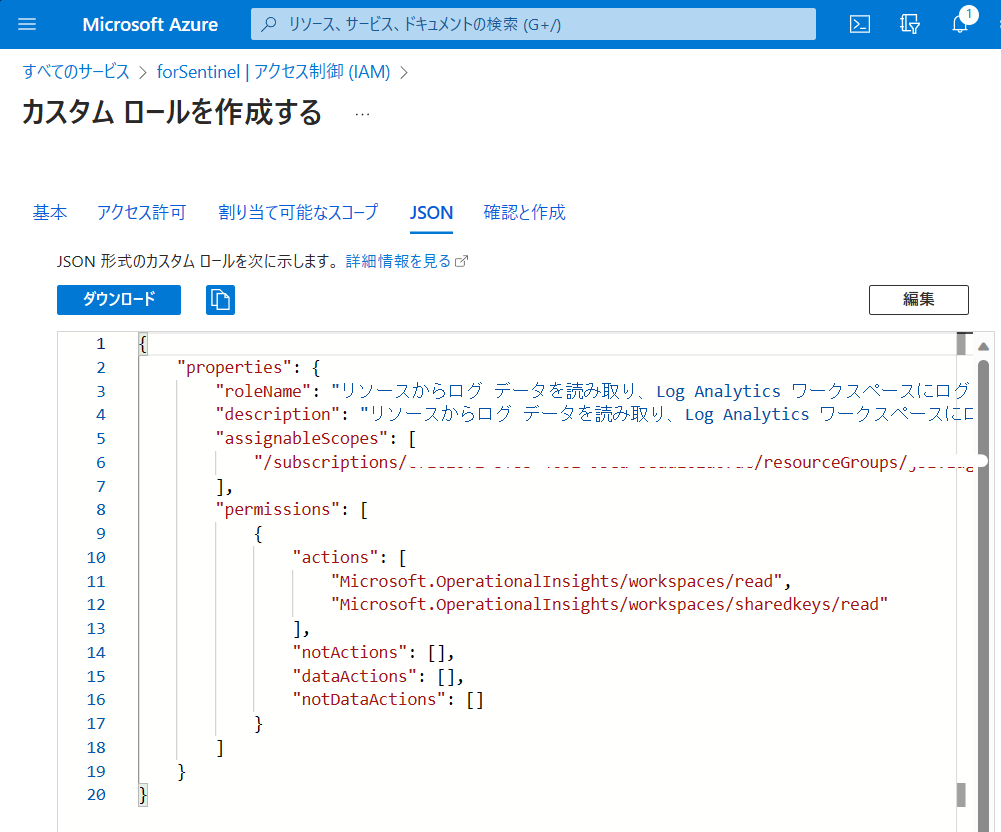
Task: Click the search magnifier icon
Action: 269,24
